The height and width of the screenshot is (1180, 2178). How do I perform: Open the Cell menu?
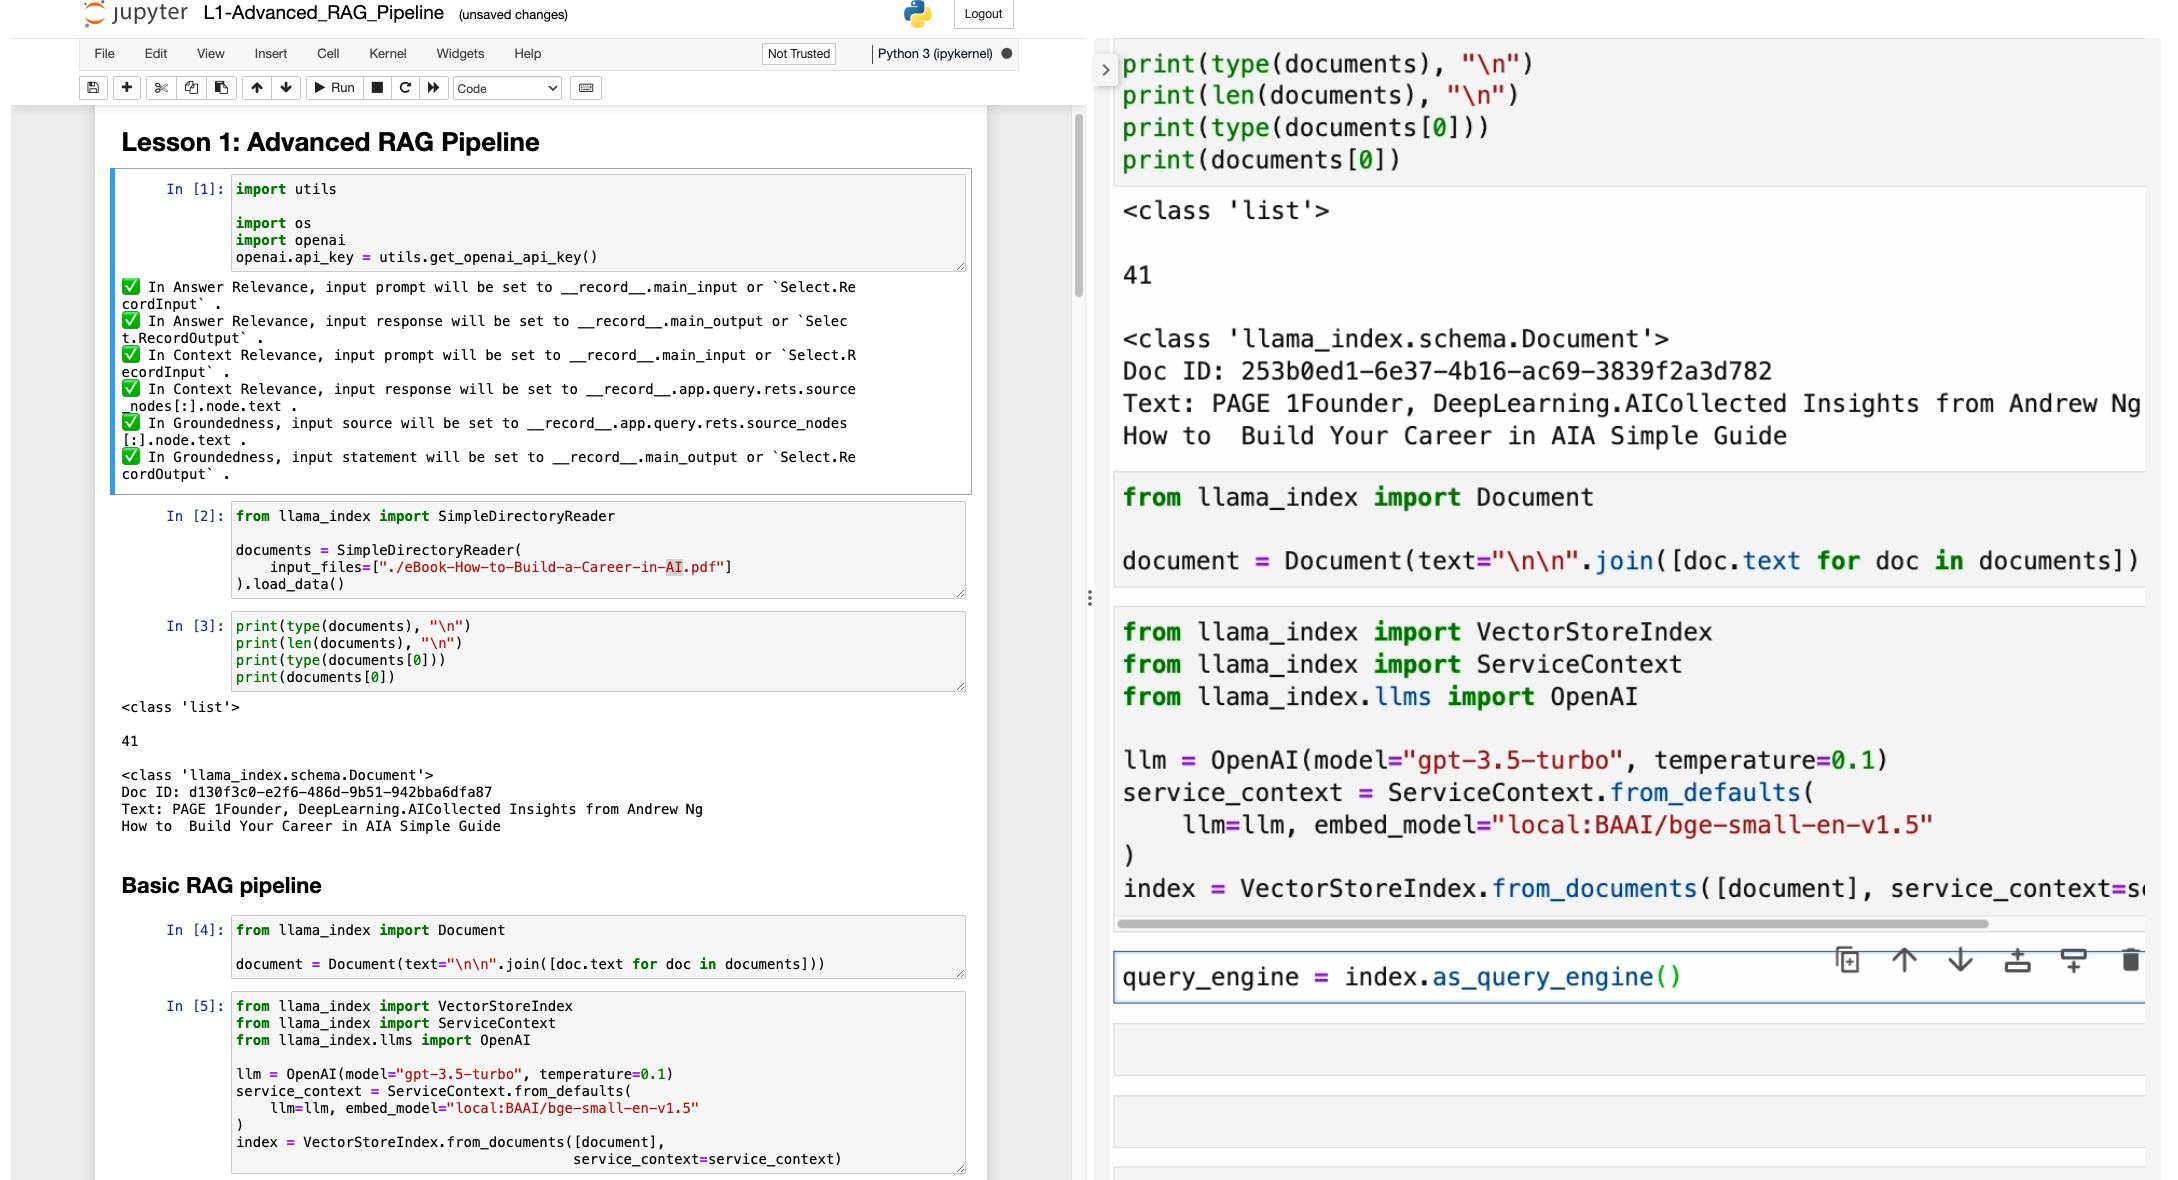coord(328,54)
